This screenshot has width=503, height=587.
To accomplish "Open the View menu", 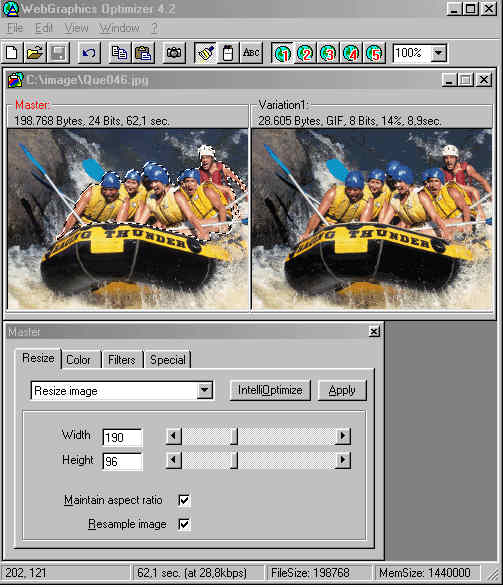I will click(76, 28).
